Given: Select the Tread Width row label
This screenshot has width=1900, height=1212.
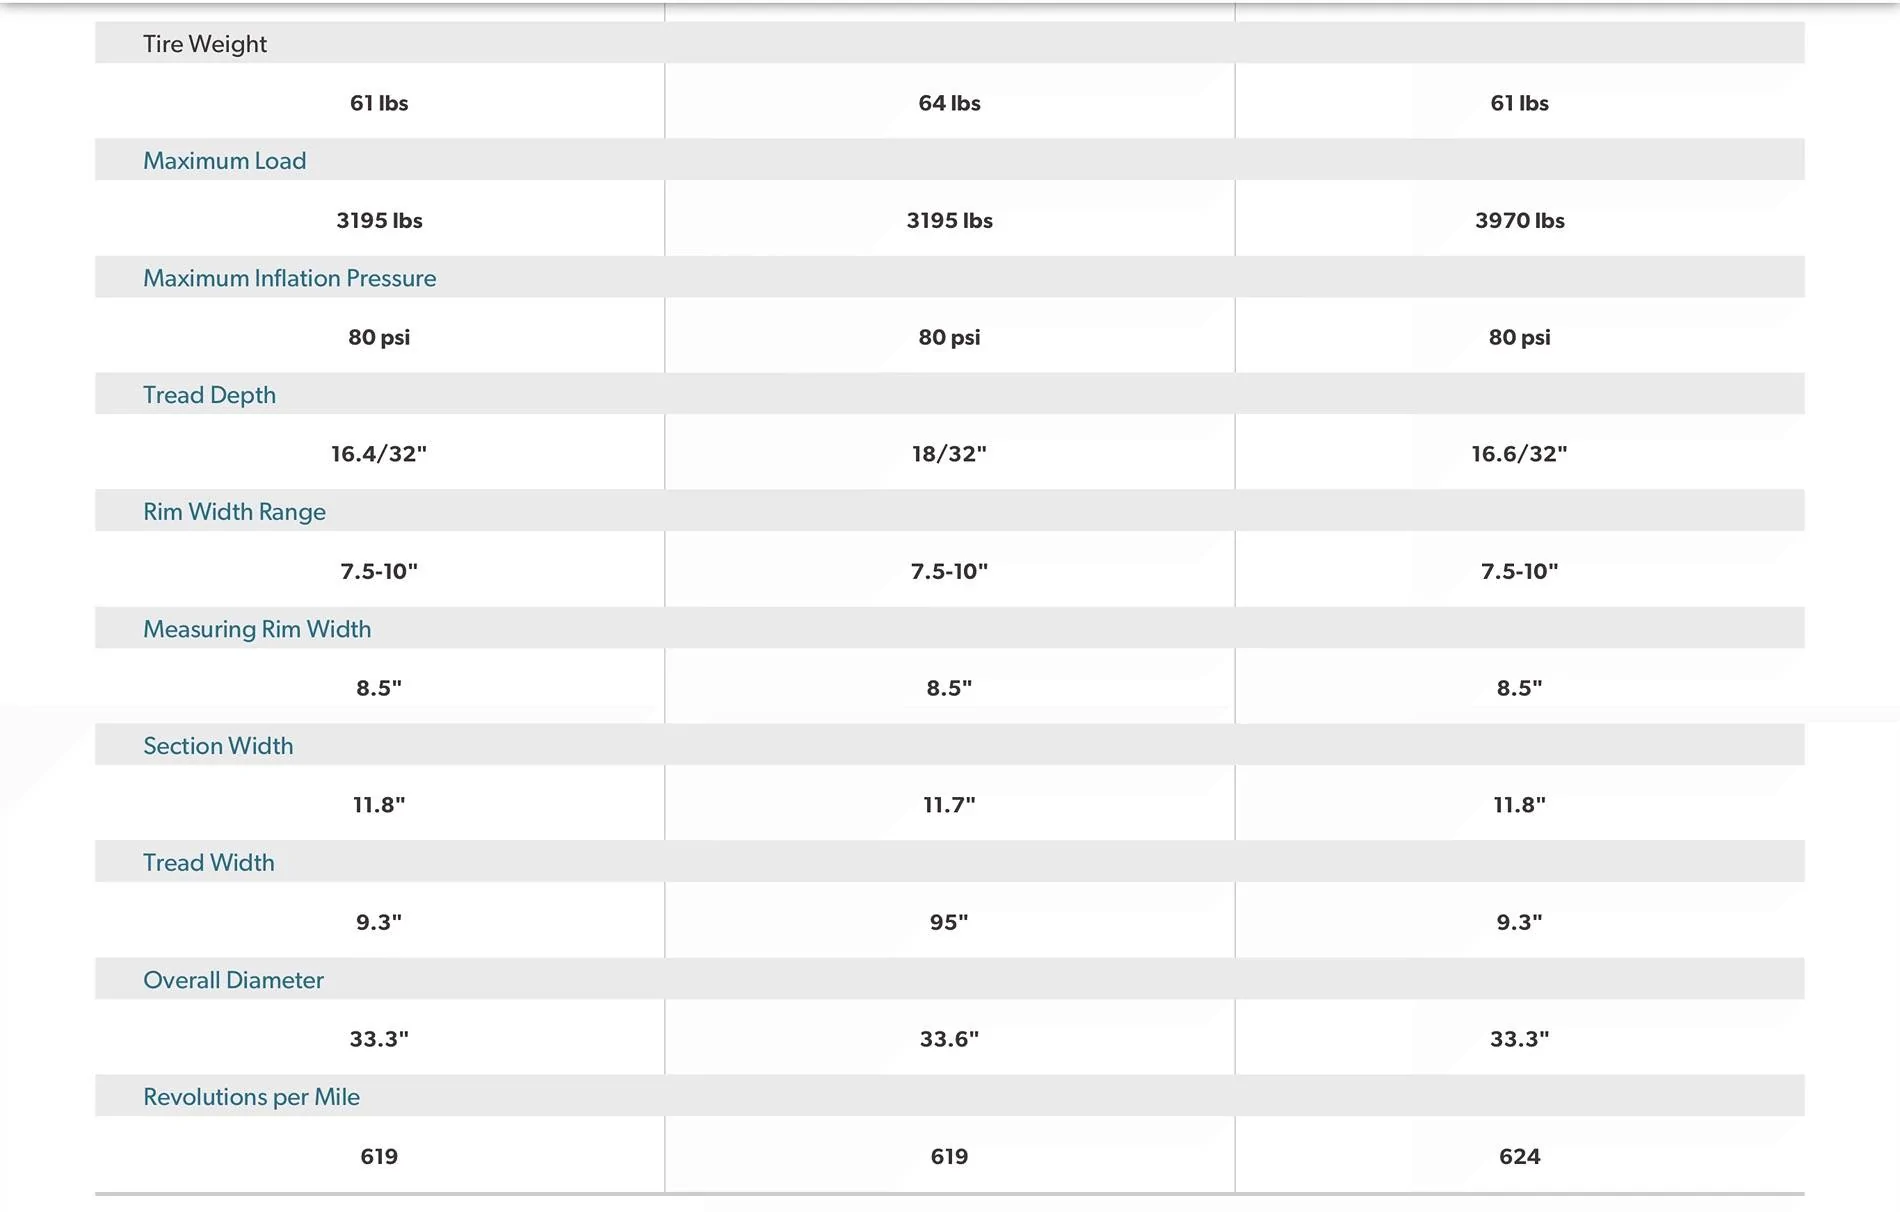Looking at the screenshot, I should tap(209, 863).
